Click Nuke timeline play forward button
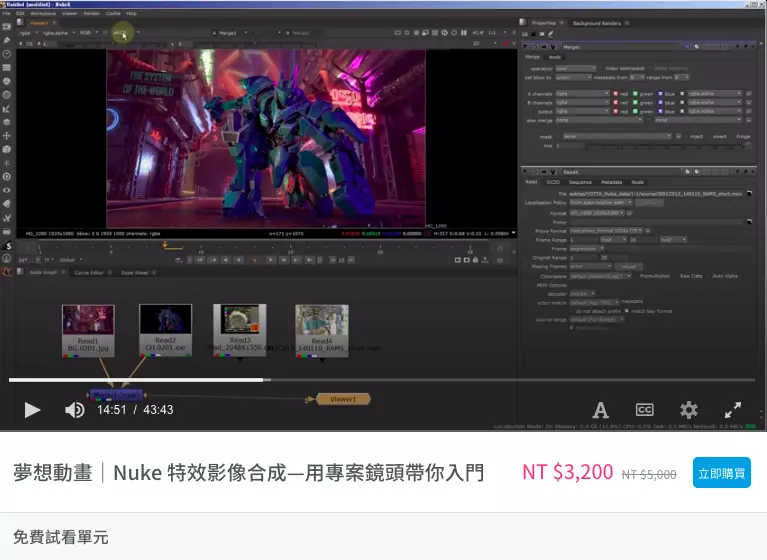The width and height of the screenshot is (767, 560). pos(270,260)
